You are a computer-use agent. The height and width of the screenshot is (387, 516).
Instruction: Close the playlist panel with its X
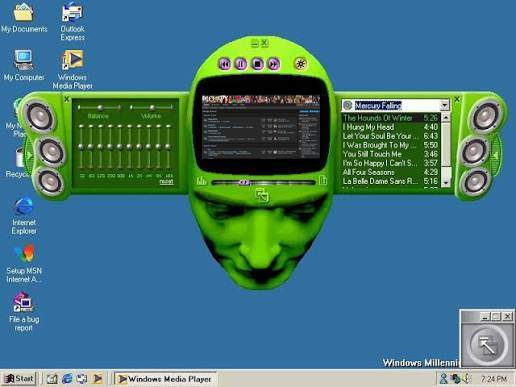tap(457, 99)
